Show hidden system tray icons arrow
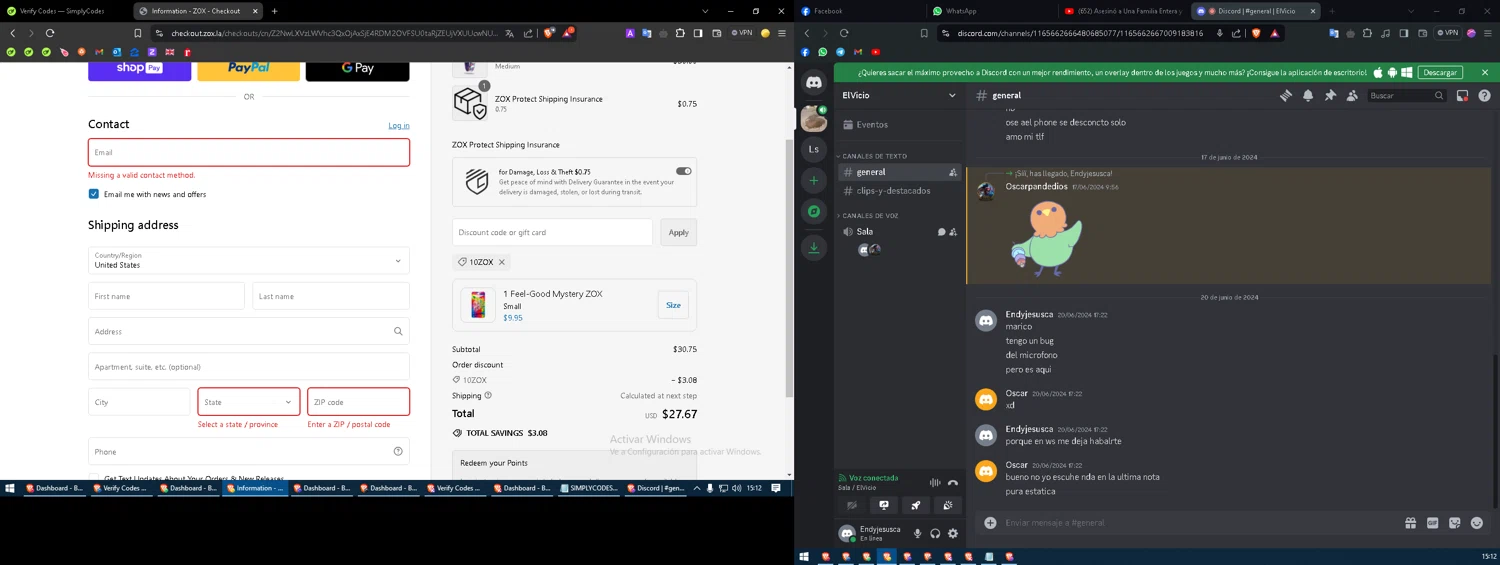1500x565 pixels. point(697,488)
